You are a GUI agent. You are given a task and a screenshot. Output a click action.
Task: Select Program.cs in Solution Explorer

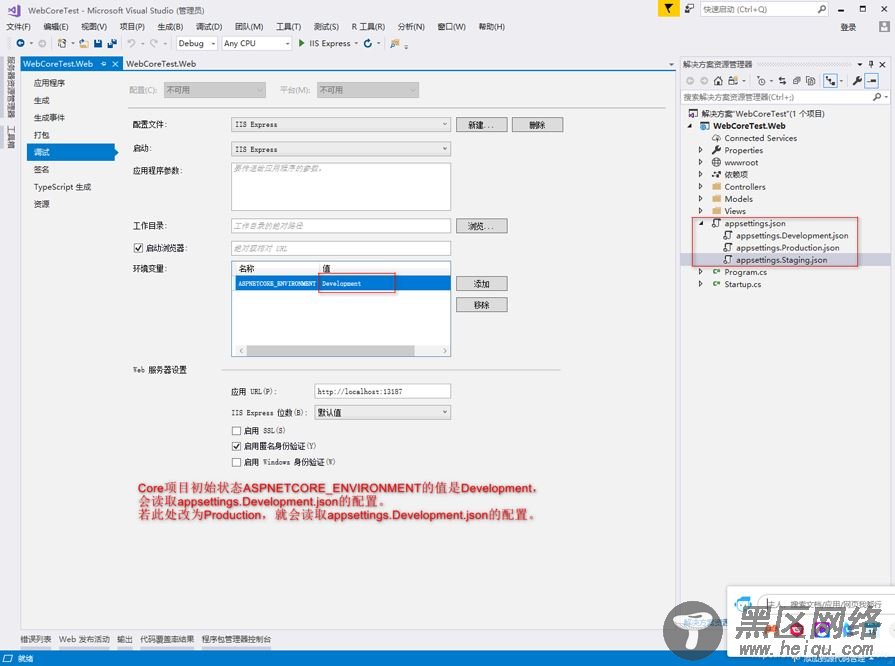tap(745, 272)
